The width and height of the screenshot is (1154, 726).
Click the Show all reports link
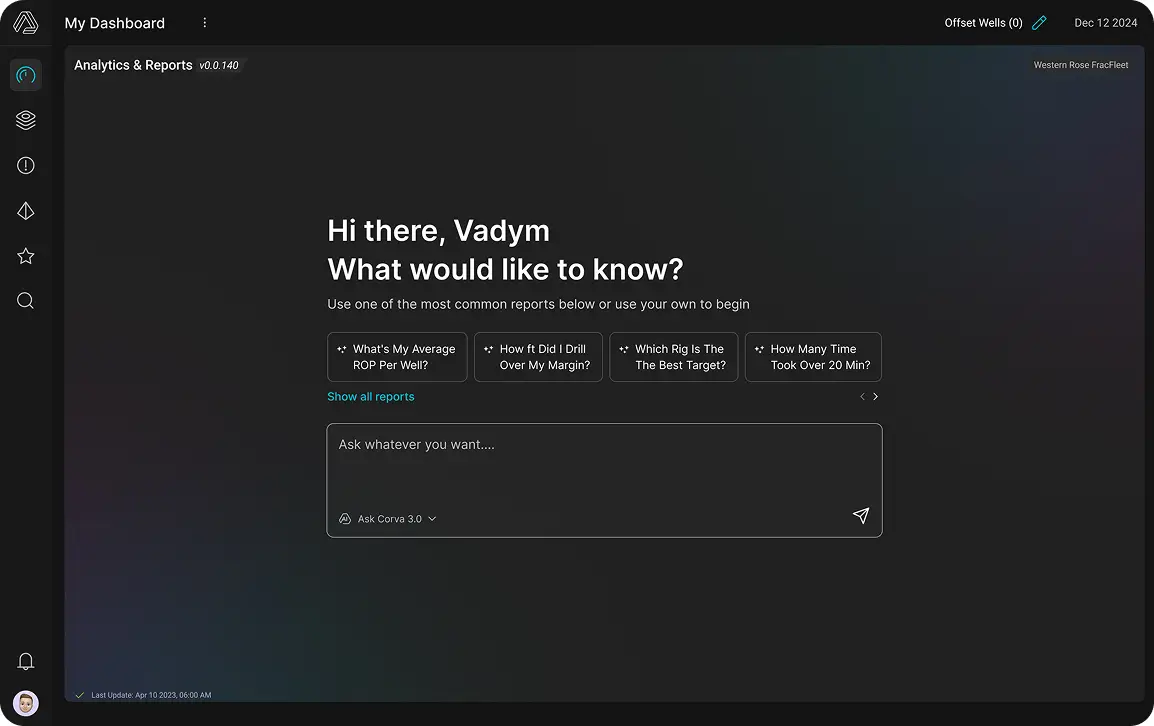tap(370, 397)
